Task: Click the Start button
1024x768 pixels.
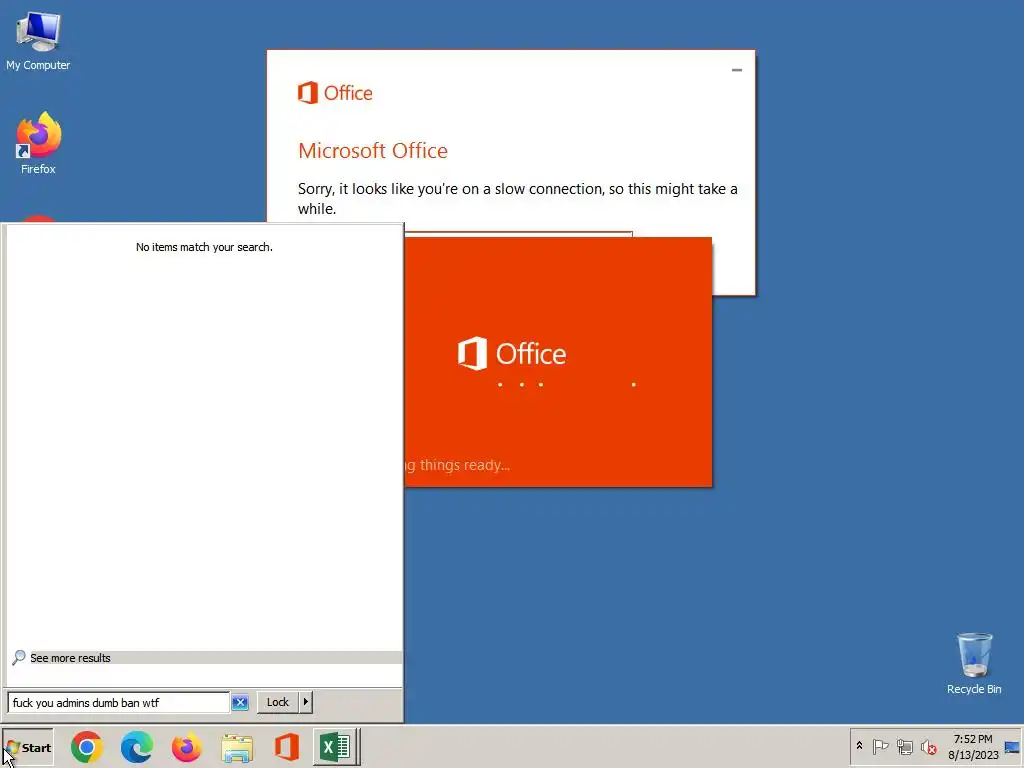Action: coord(28,748)
